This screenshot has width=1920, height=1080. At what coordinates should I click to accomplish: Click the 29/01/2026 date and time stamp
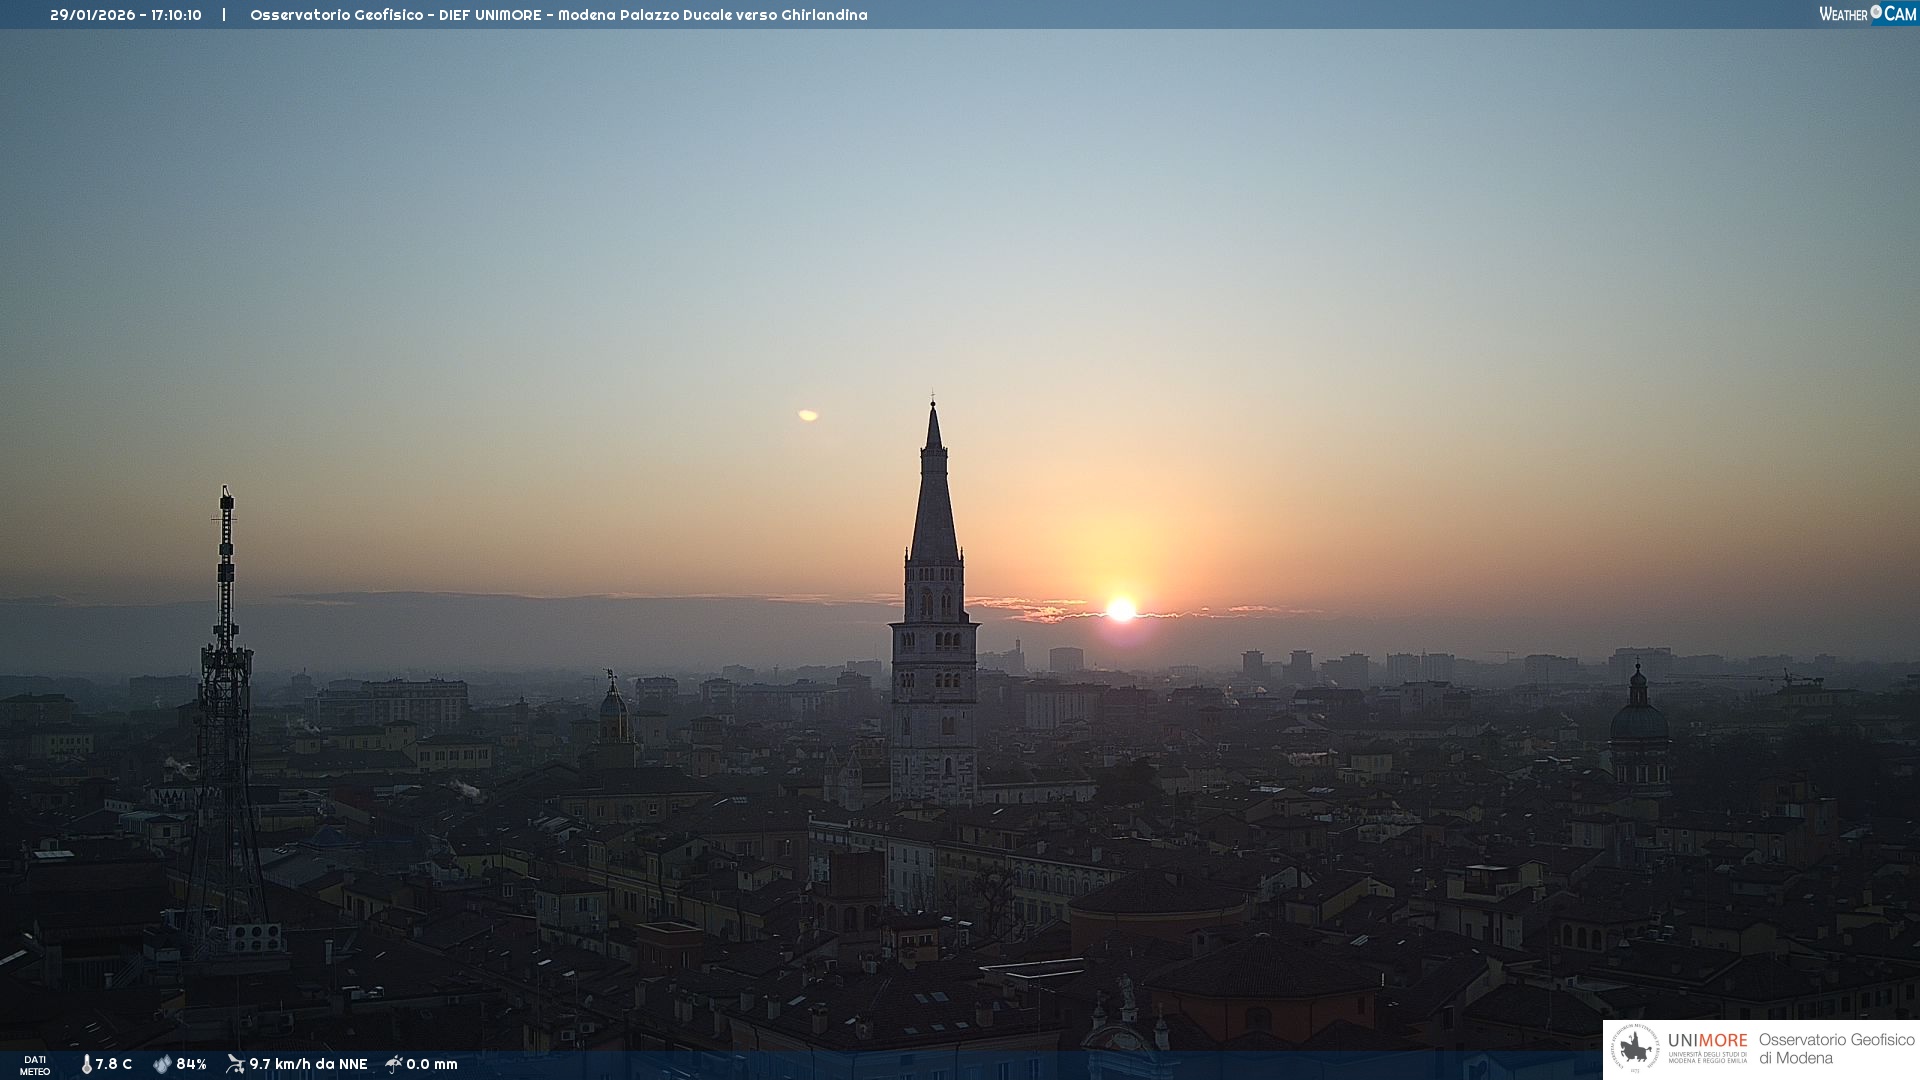coord(126,15)
